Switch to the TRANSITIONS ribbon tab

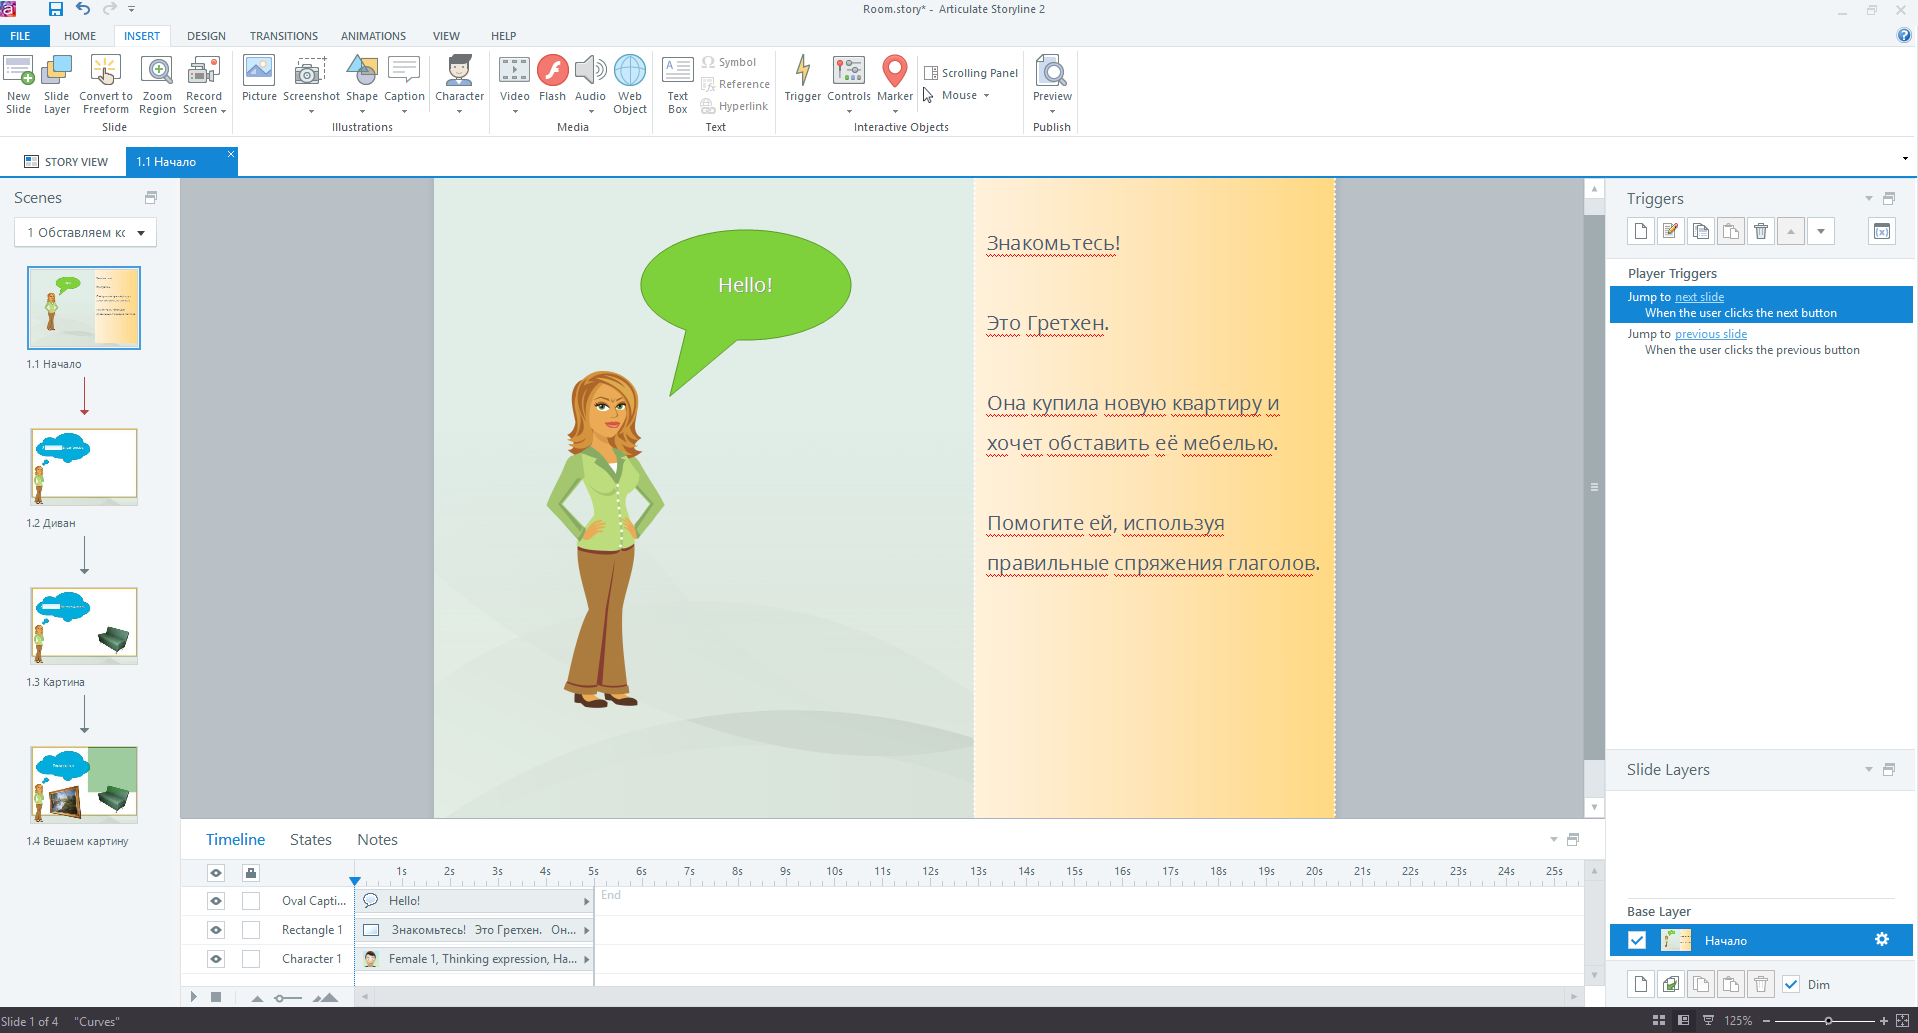pyautogui.click(x=284, y=36)
